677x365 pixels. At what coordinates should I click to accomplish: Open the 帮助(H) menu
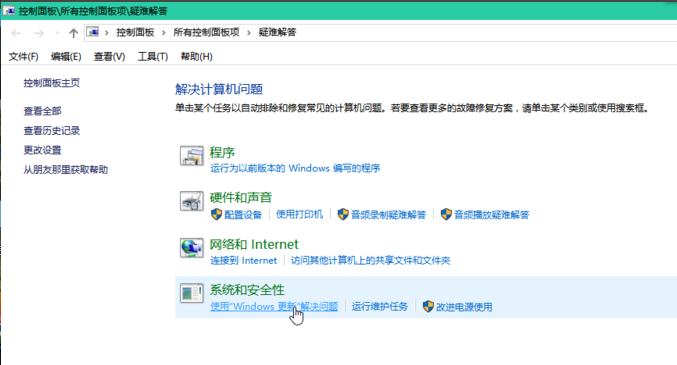point(196,57)
